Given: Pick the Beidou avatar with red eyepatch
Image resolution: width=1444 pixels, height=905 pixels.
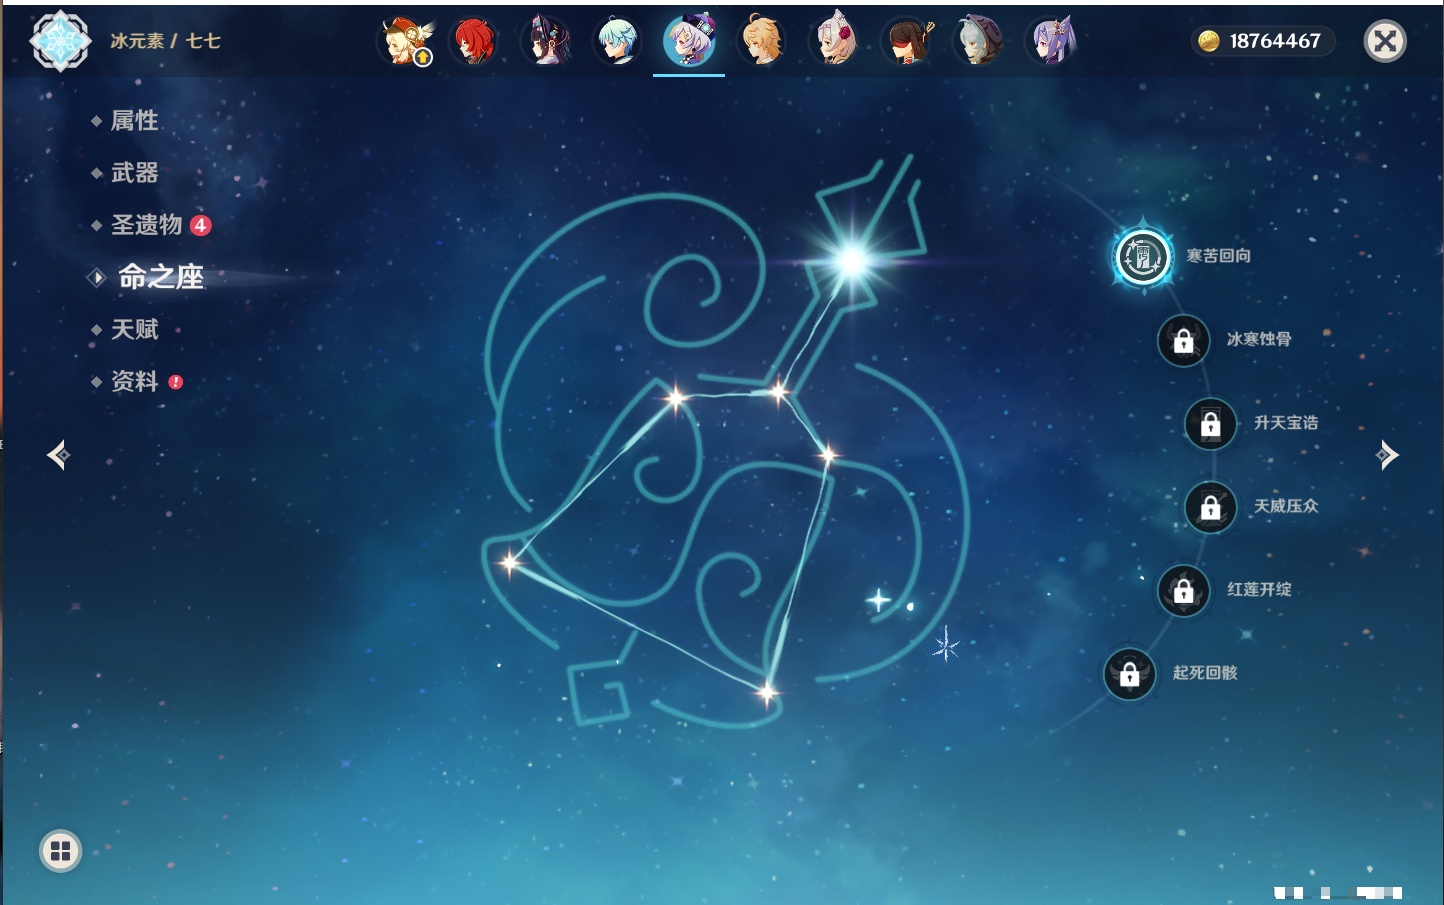Looking at the screenshot, I should coord(907,41).
